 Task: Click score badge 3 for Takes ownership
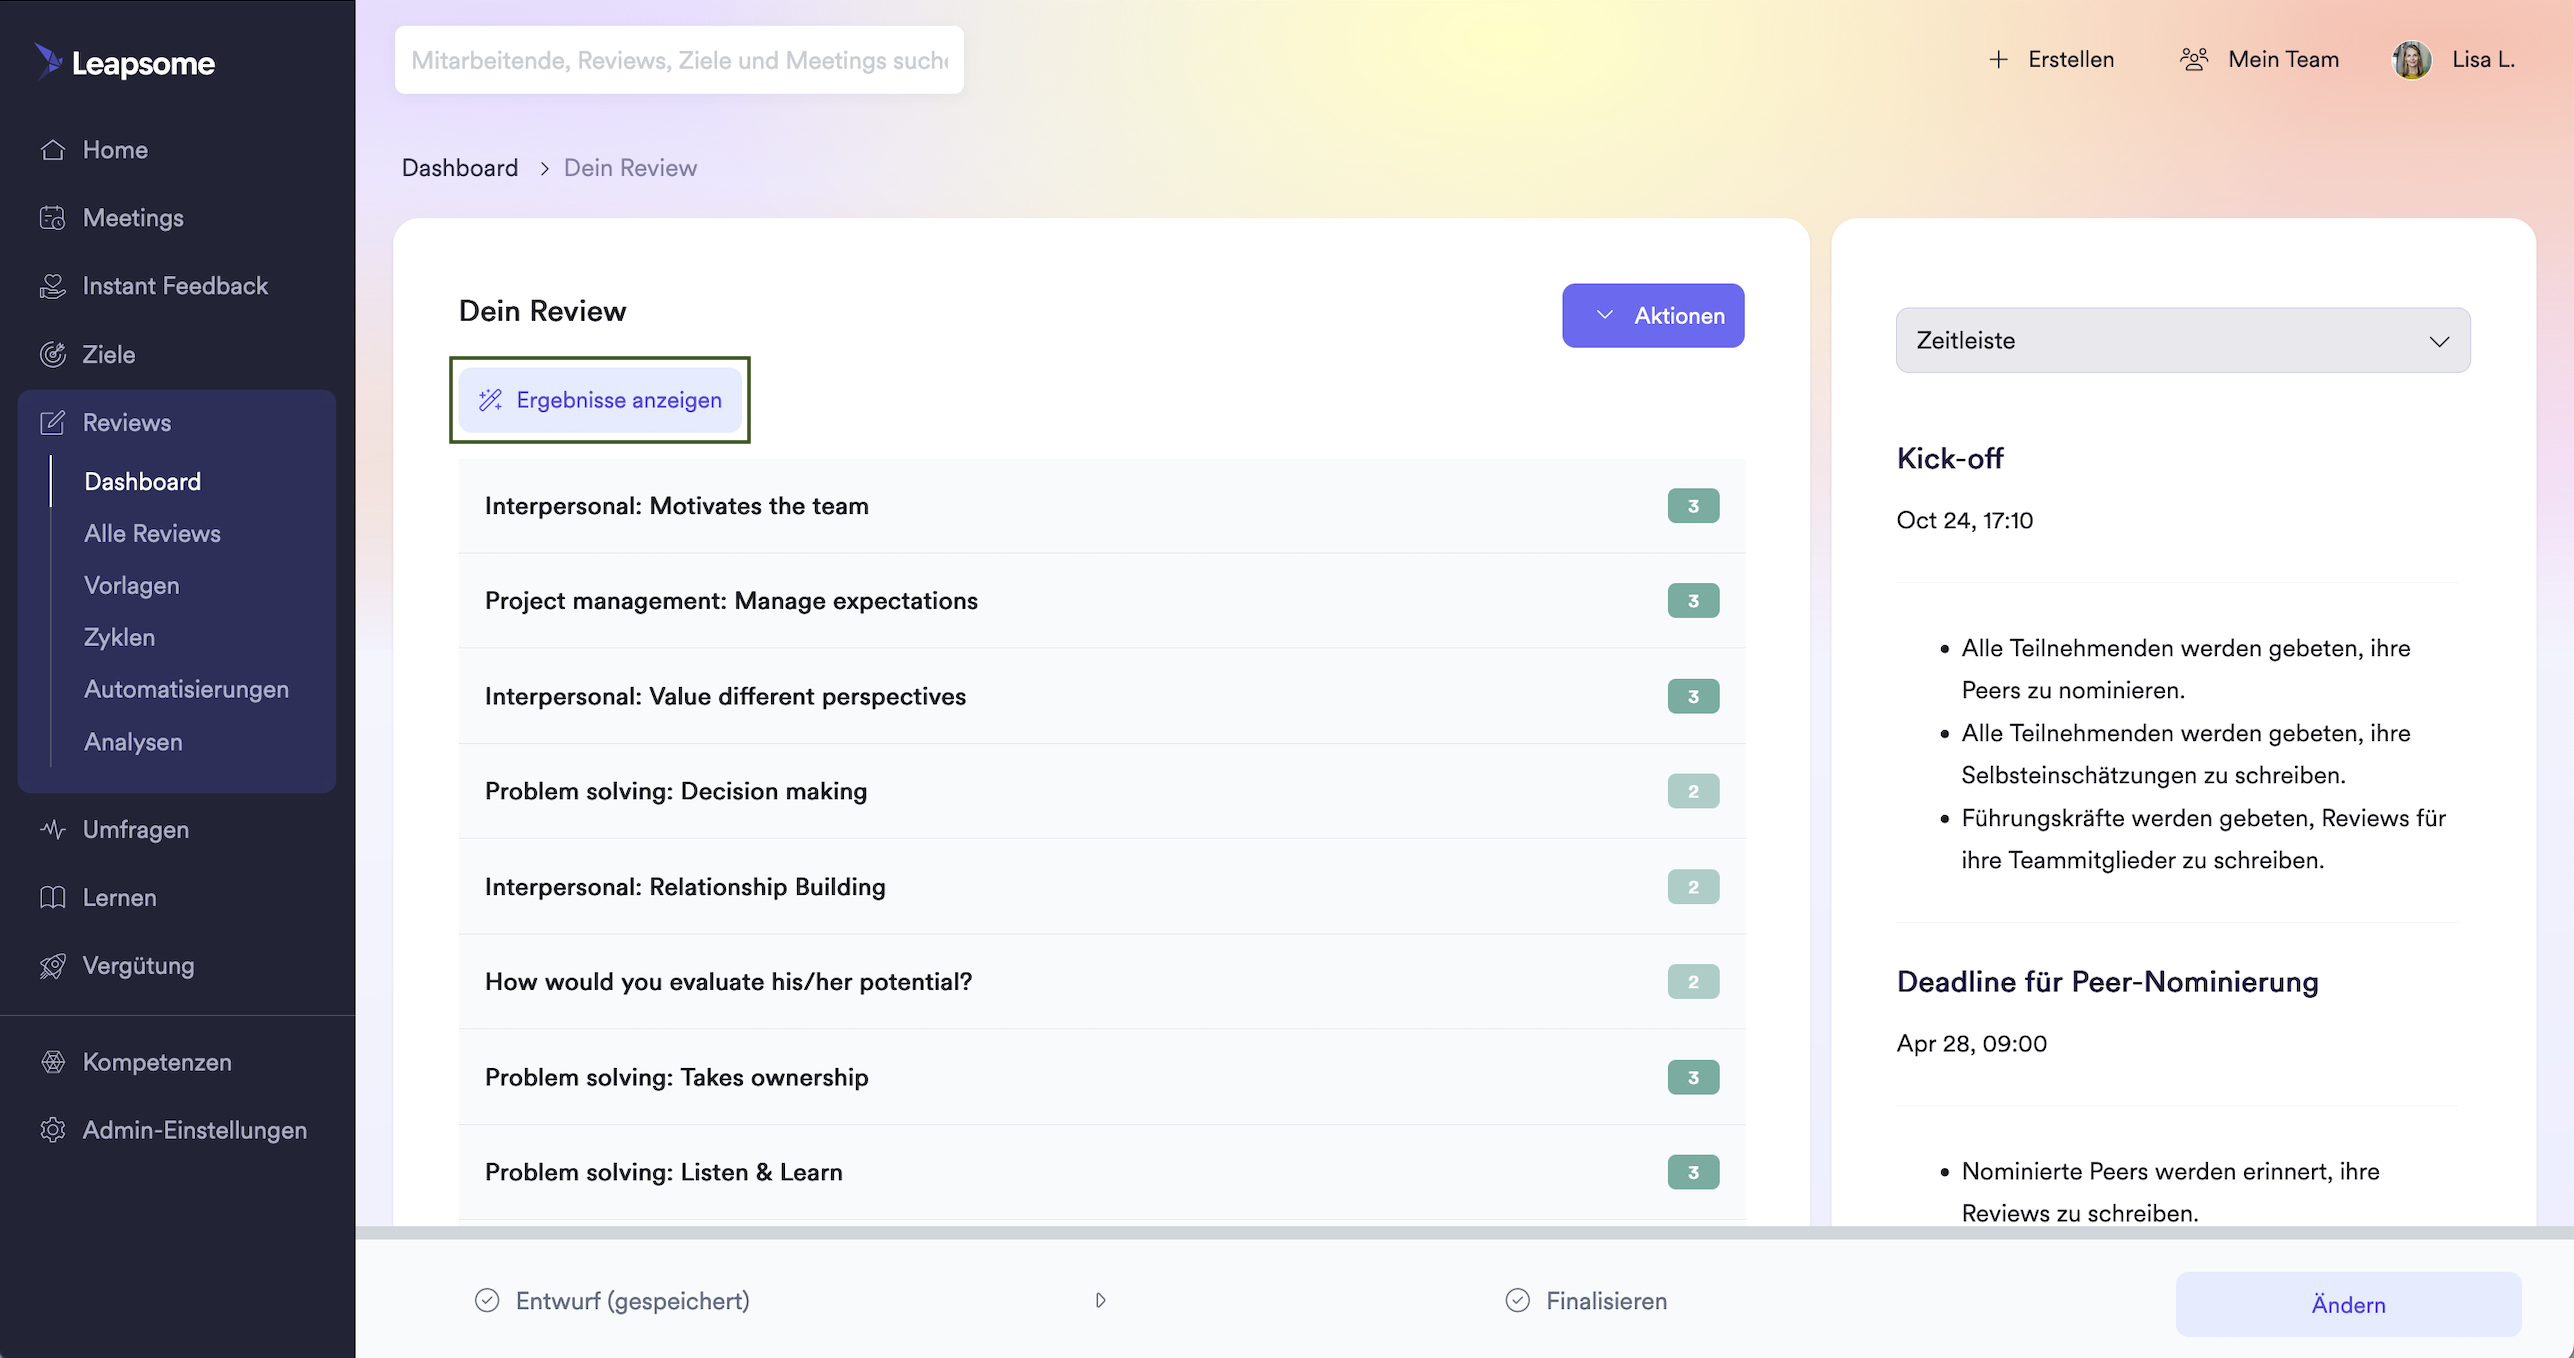[1693, 1077]
